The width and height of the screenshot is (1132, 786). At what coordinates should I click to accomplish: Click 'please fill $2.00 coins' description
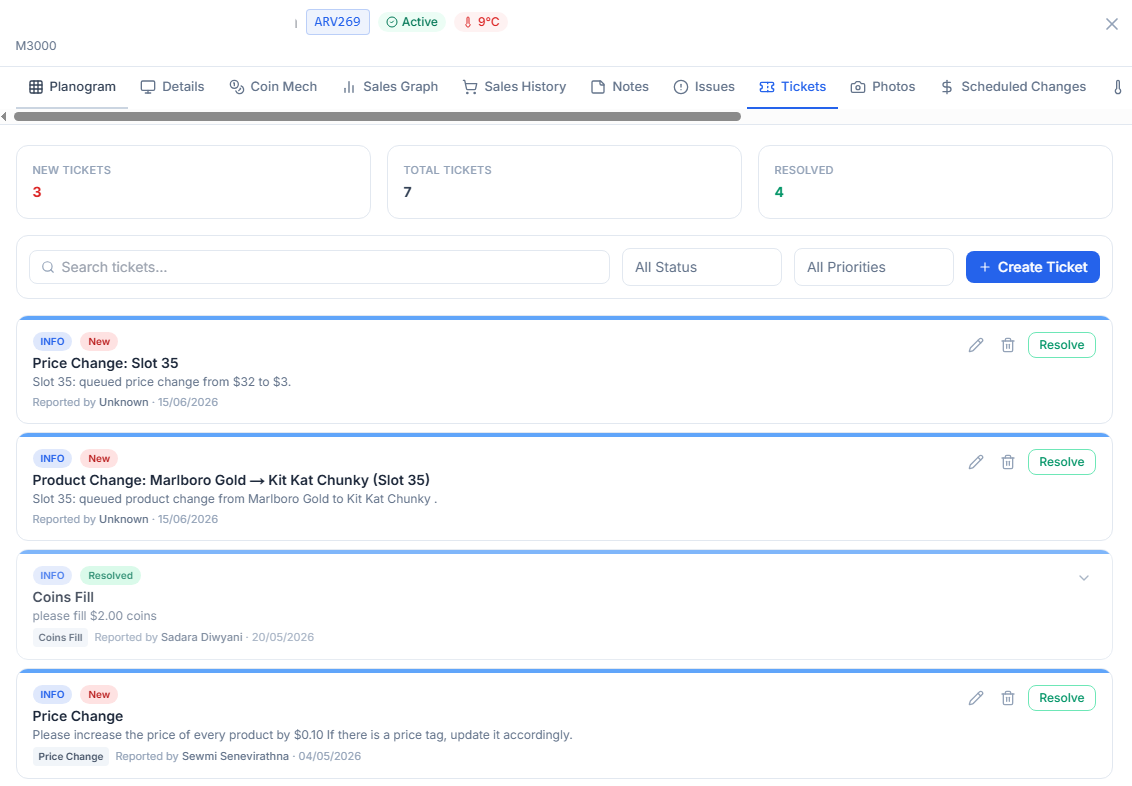pyautogui.click(x=95, y=616)
